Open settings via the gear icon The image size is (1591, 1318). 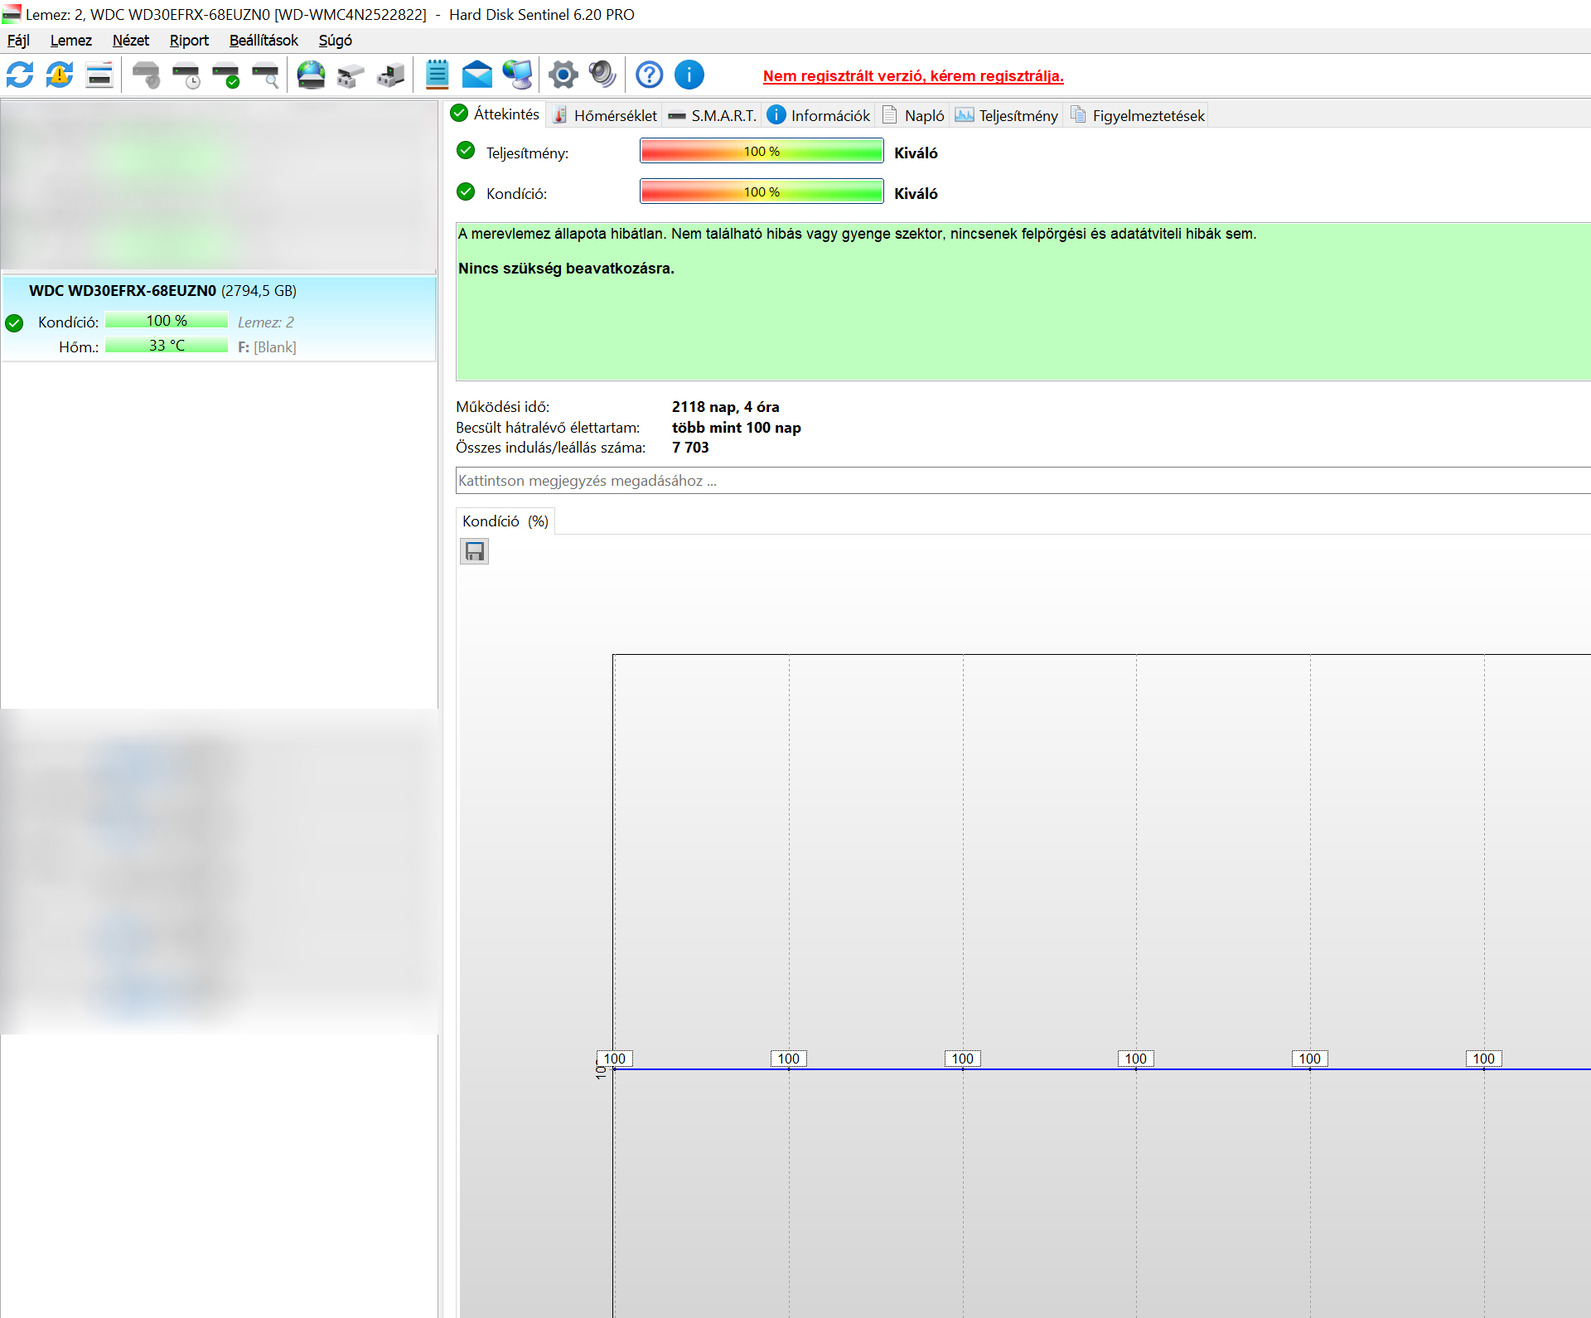563,75
